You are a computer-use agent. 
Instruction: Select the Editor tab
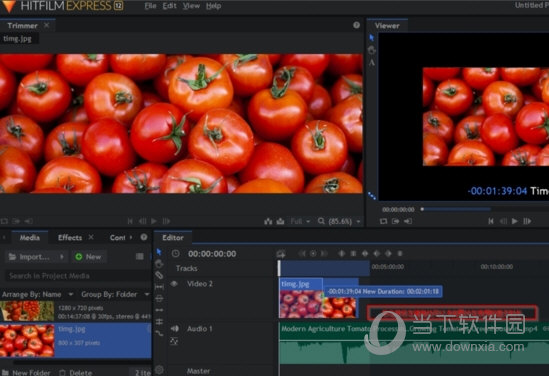(x=173, y=237)
